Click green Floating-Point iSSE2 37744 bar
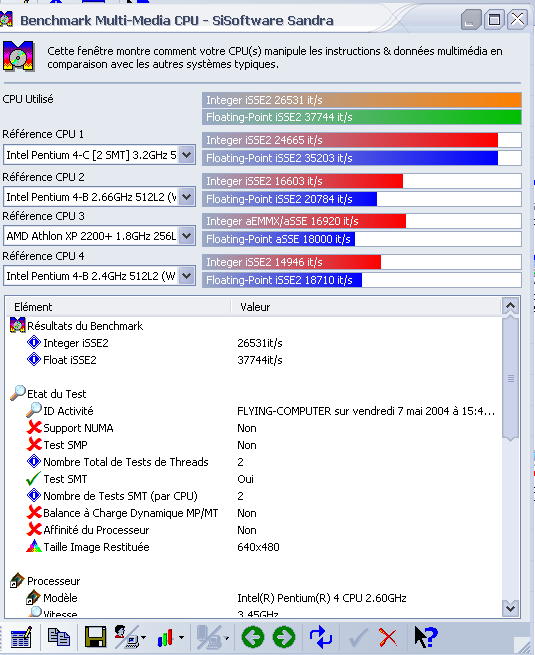 (x=362, y=117)
